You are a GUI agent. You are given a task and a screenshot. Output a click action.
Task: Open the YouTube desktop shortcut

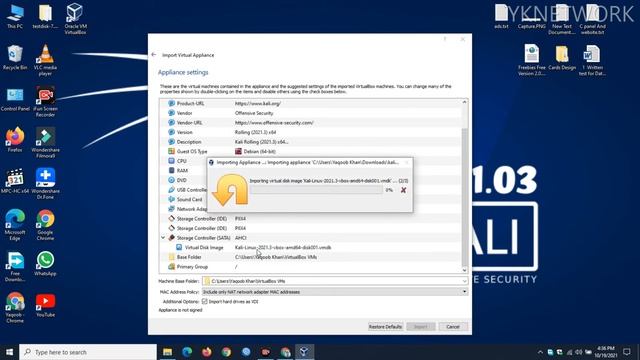point(45,305)
